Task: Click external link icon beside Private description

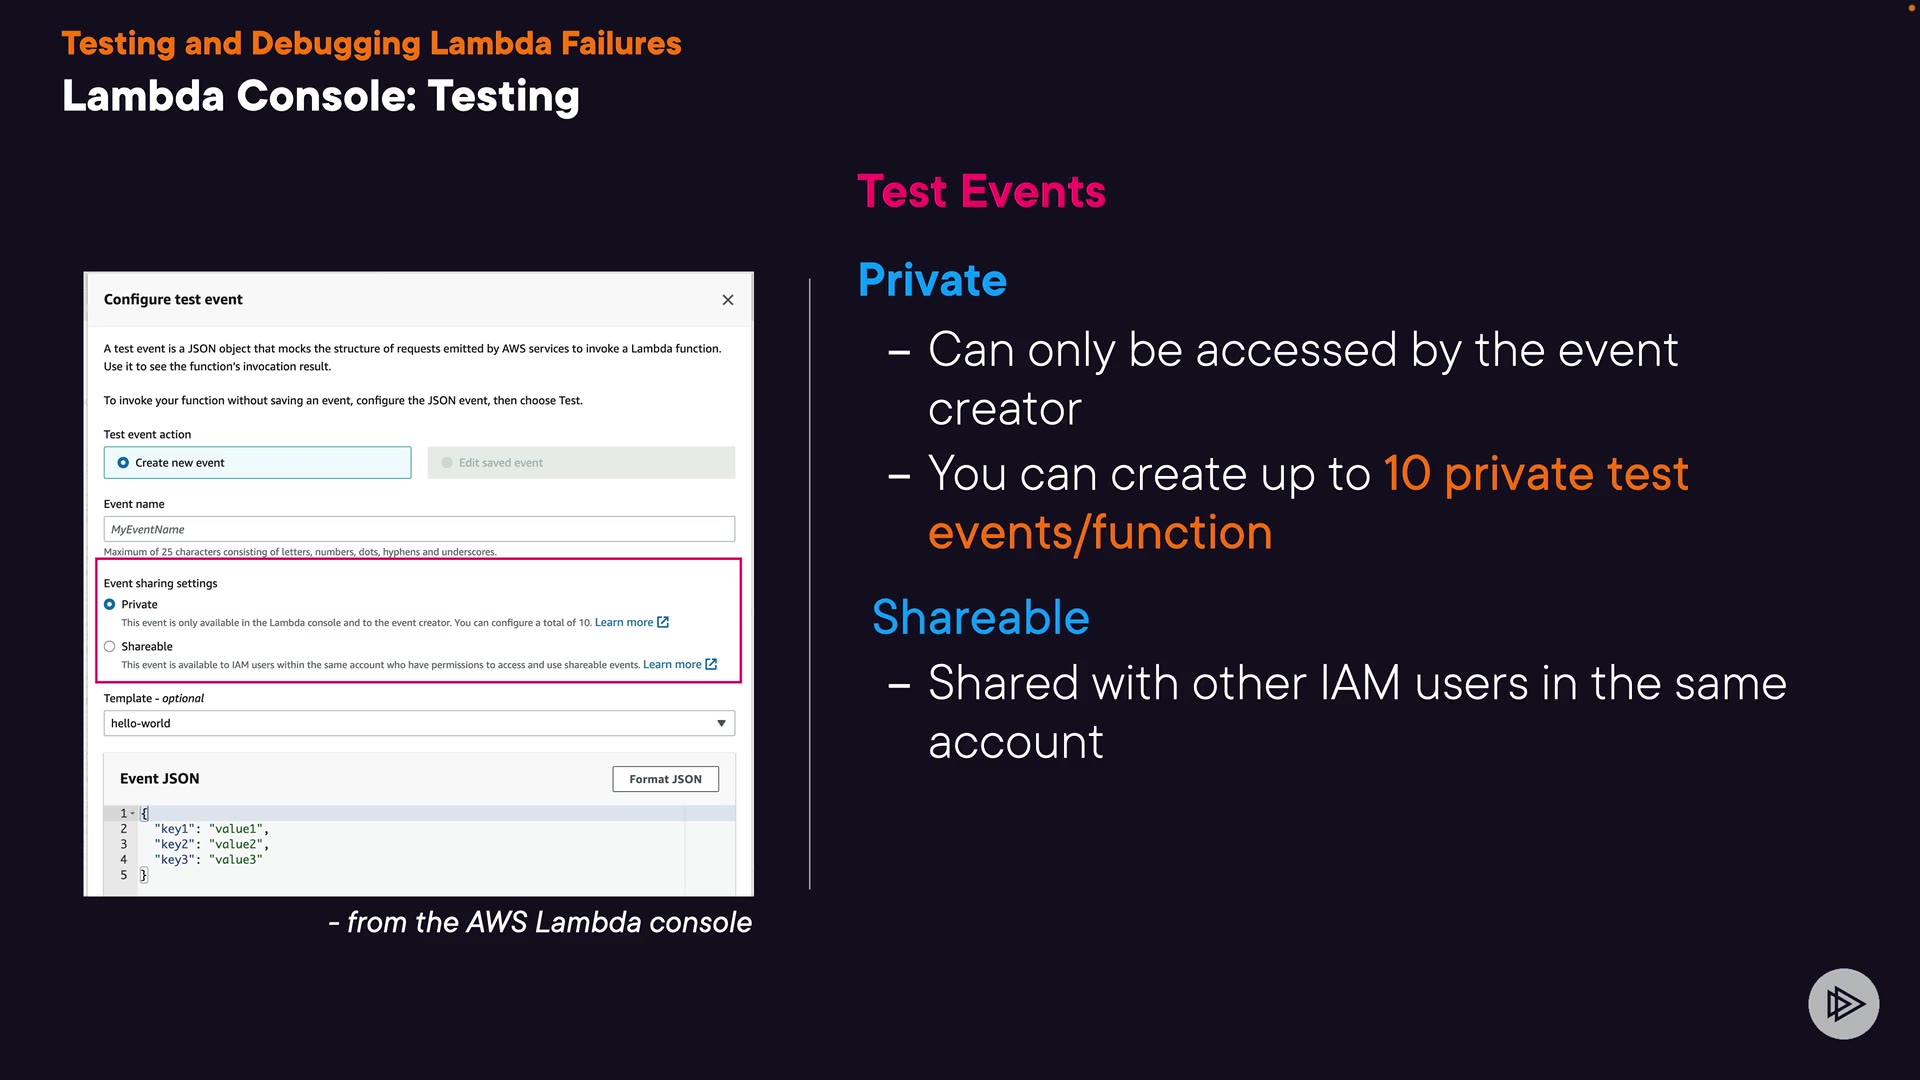Action: [663, 622]
